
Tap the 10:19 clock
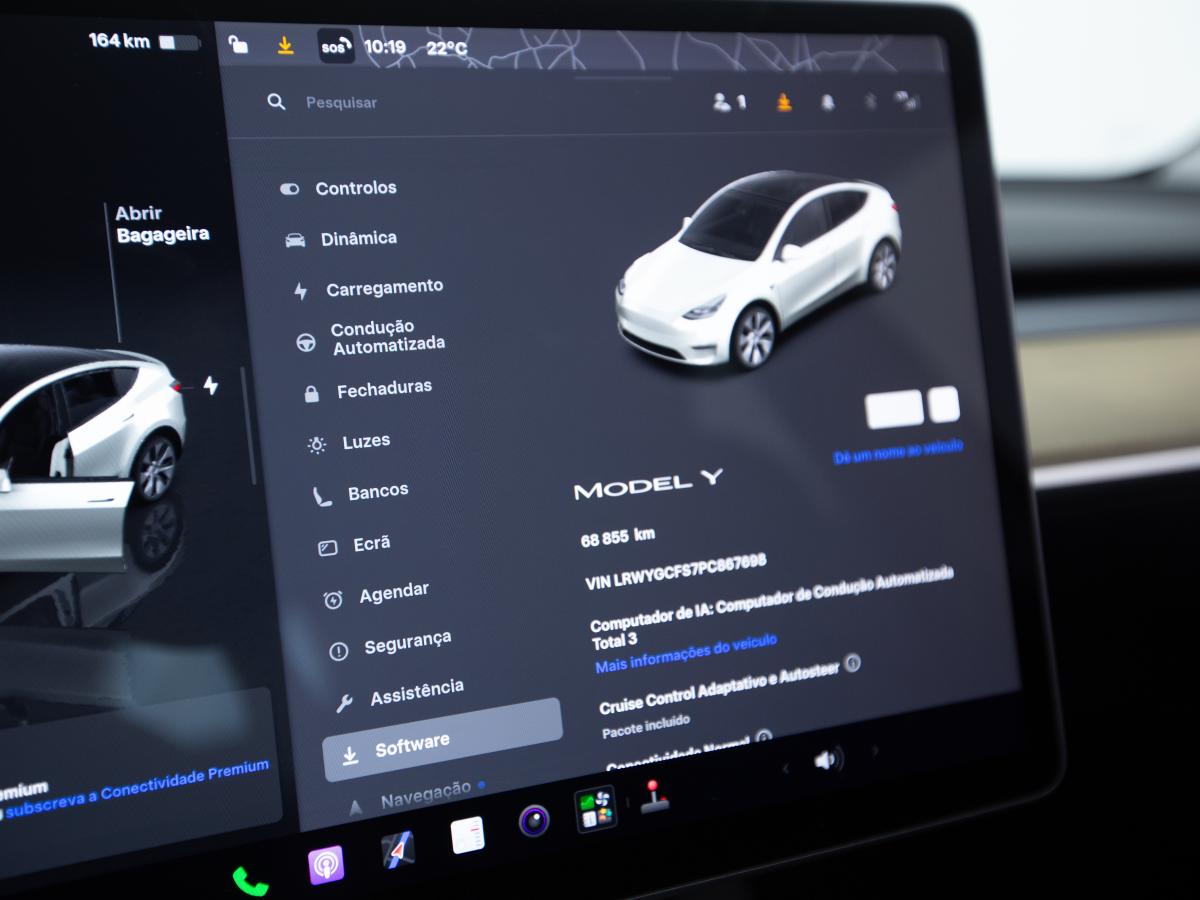pyautogui.click(x=384, y=46)
